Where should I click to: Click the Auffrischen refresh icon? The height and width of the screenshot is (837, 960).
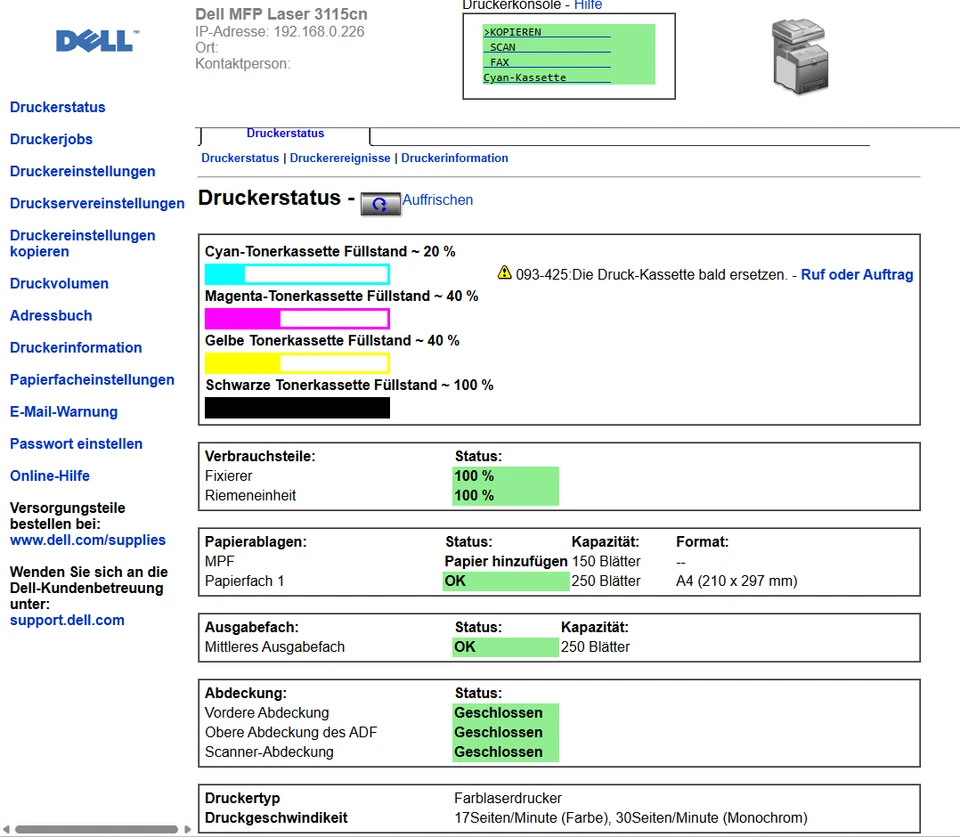380,204
